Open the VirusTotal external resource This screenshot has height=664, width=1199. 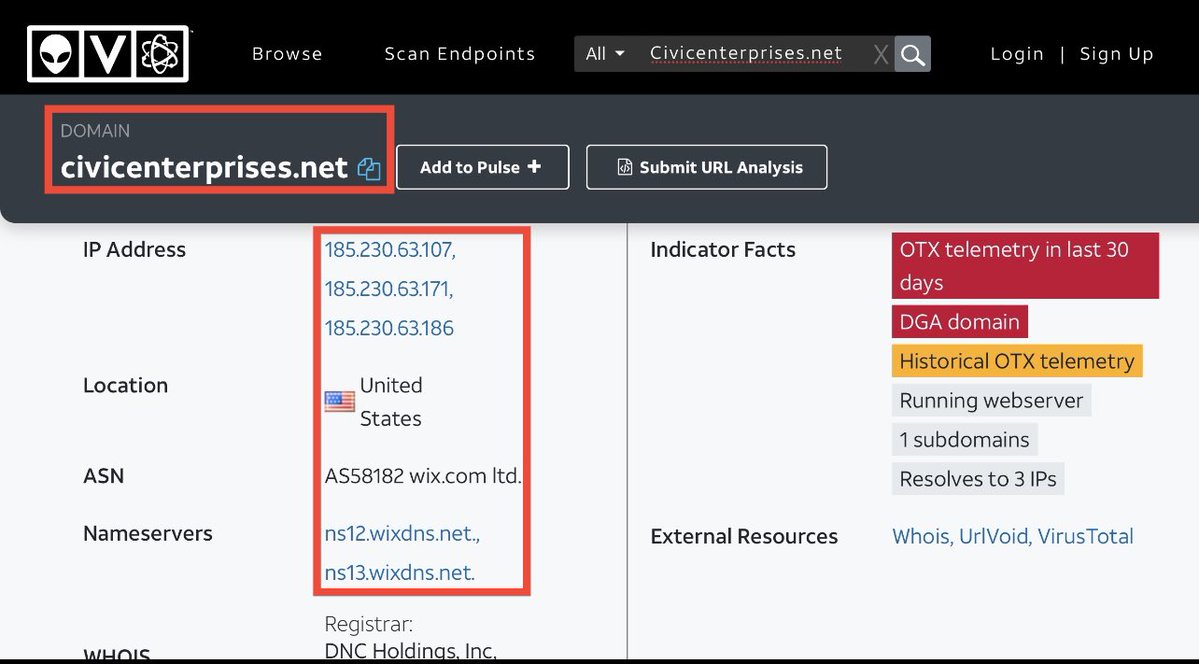[x=1085, y=537]
